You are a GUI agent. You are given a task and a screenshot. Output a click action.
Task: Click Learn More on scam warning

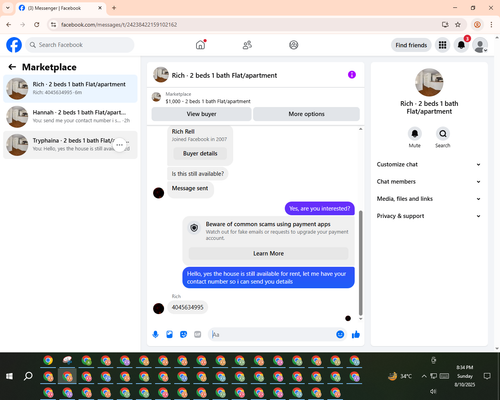[x=268, y=253]
